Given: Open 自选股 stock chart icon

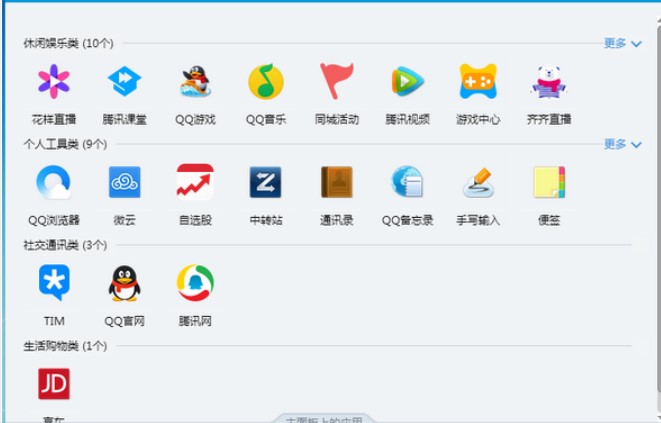Looking at the screenshot, I should (195, 182).
